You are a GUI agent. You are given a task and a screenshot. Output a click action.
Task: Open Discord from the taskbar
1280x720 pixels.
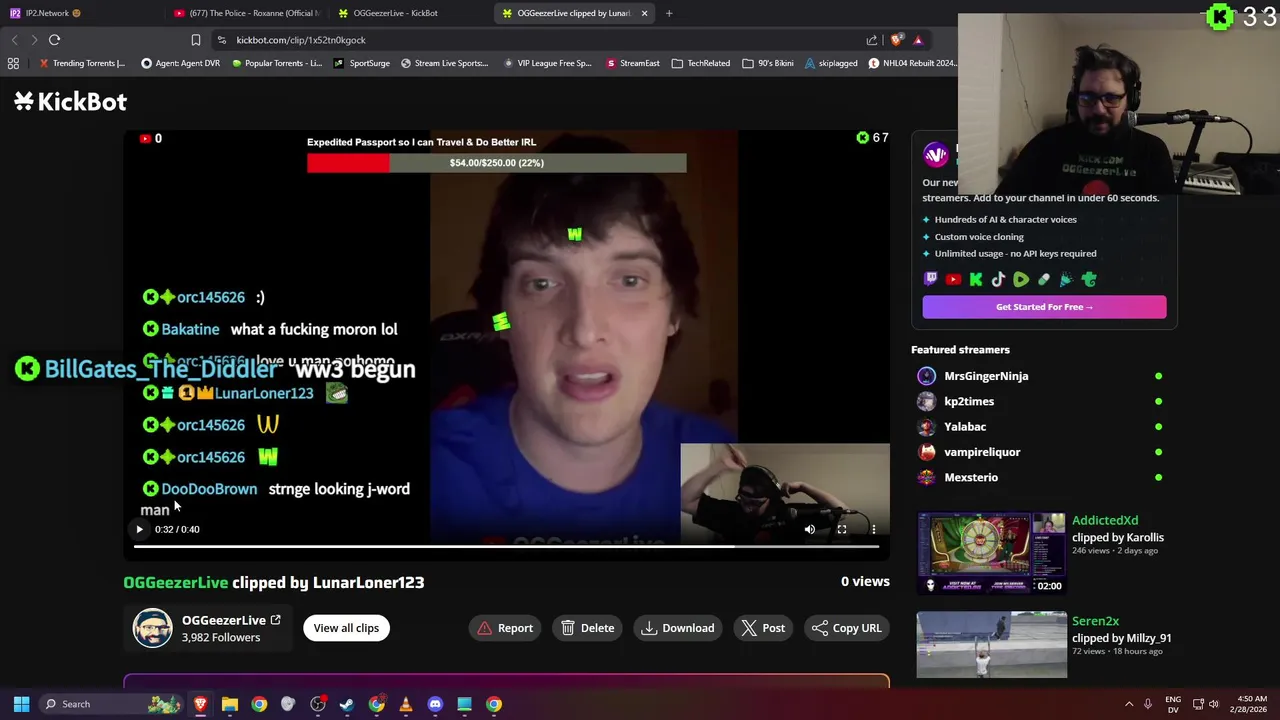coord(435,704)
